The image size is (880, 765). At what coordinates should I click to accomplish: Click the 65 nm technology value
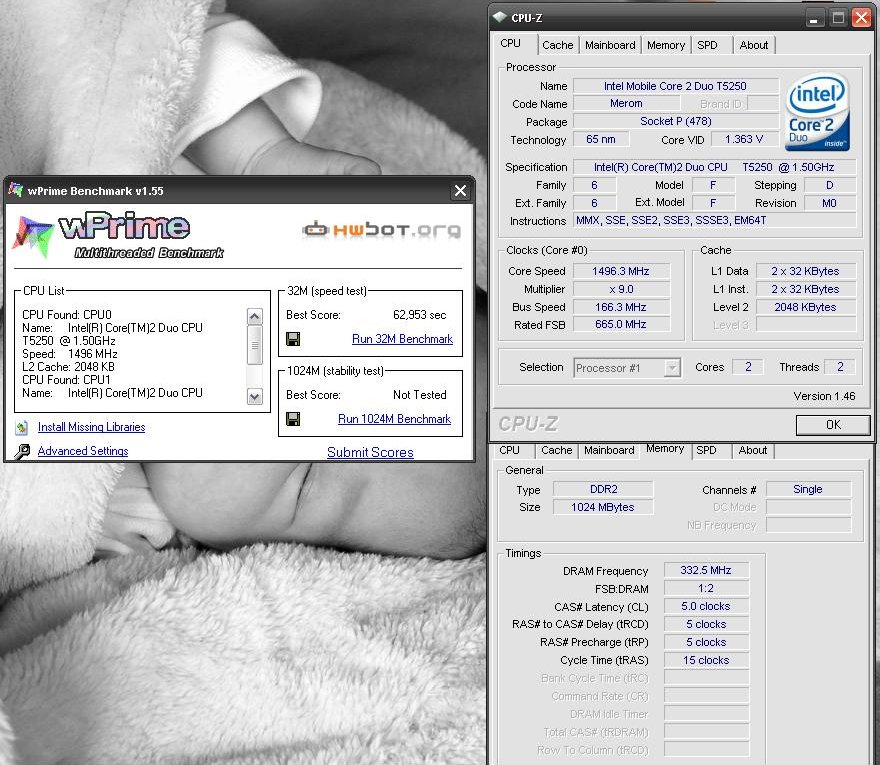coord(601,139)
